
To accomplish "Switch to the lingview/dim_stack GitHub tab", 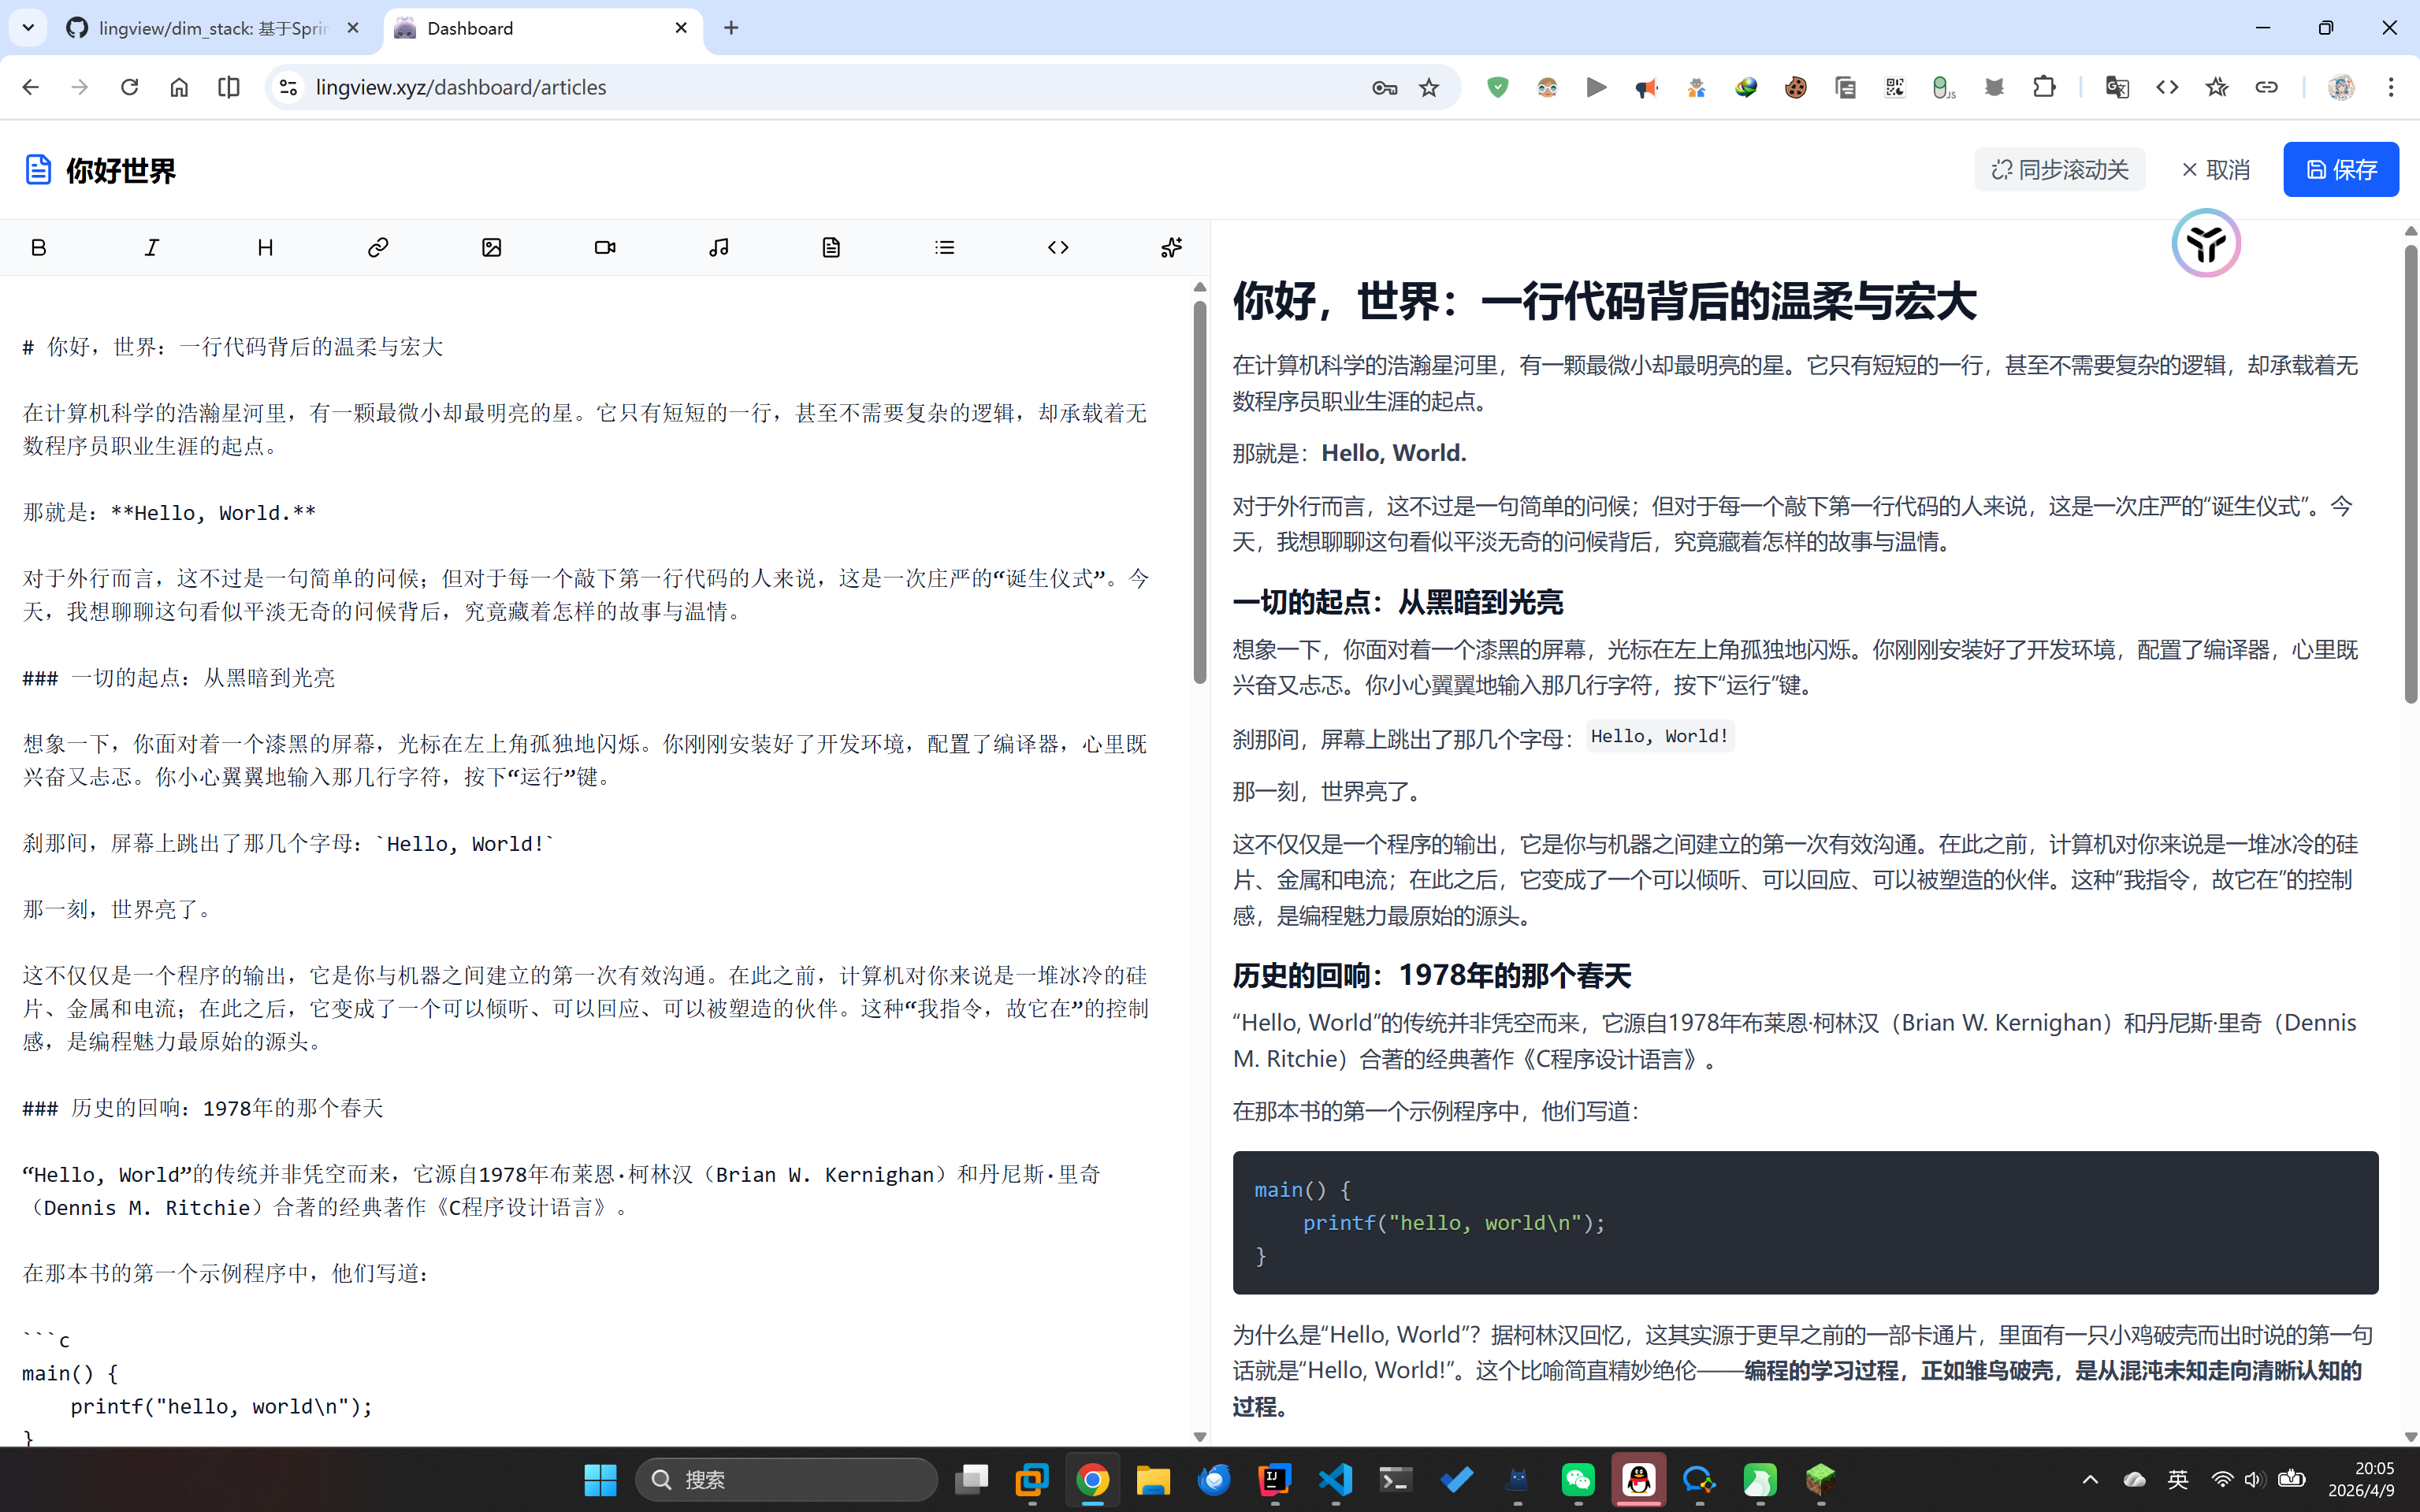I will [x=212, y=28].
